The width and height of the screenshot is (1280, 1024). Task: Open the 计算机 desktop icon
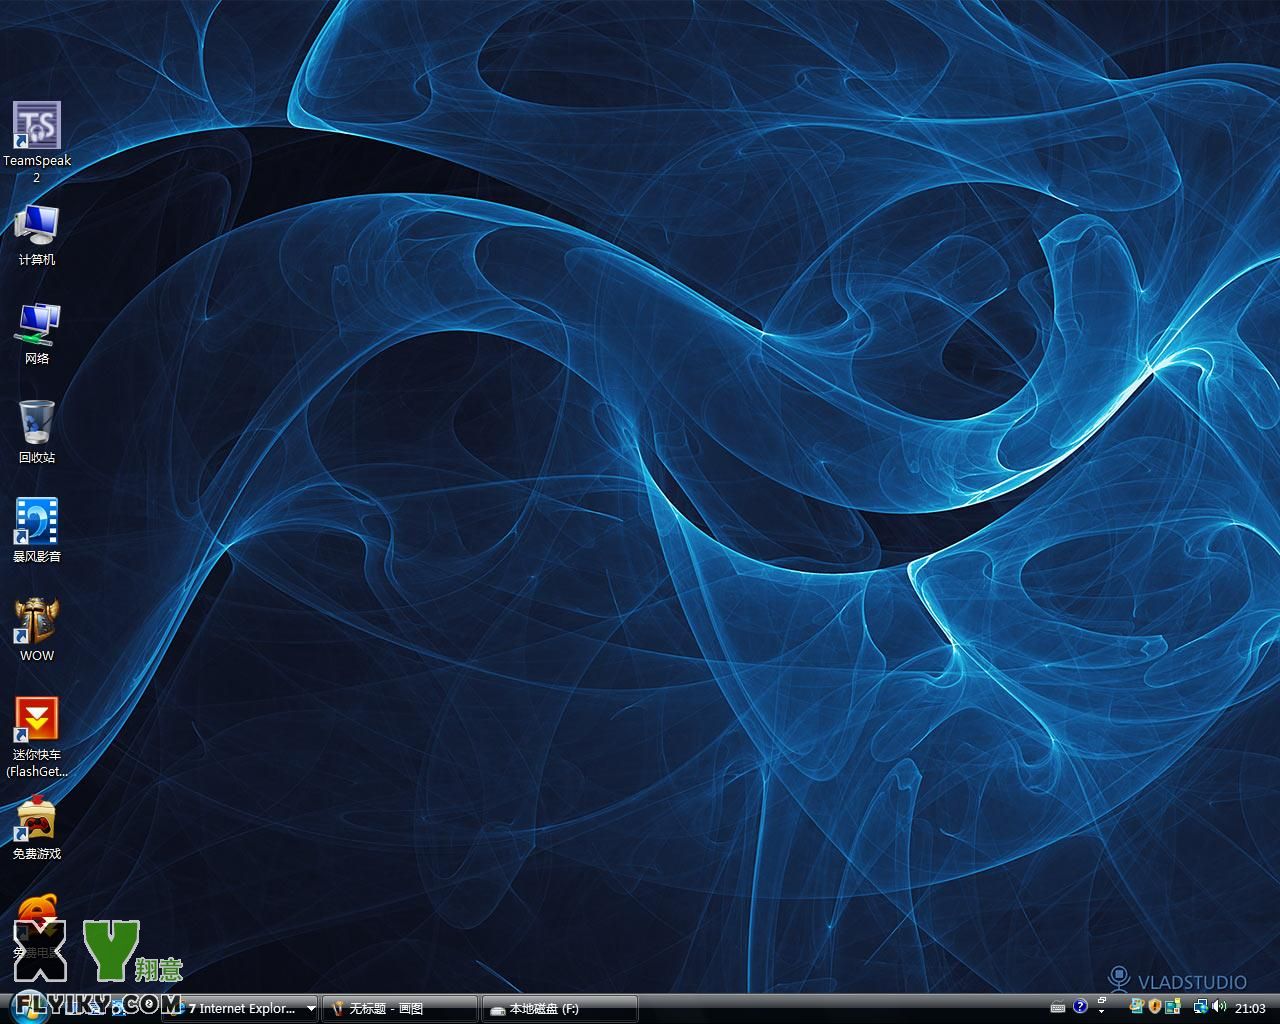(37, 235)
